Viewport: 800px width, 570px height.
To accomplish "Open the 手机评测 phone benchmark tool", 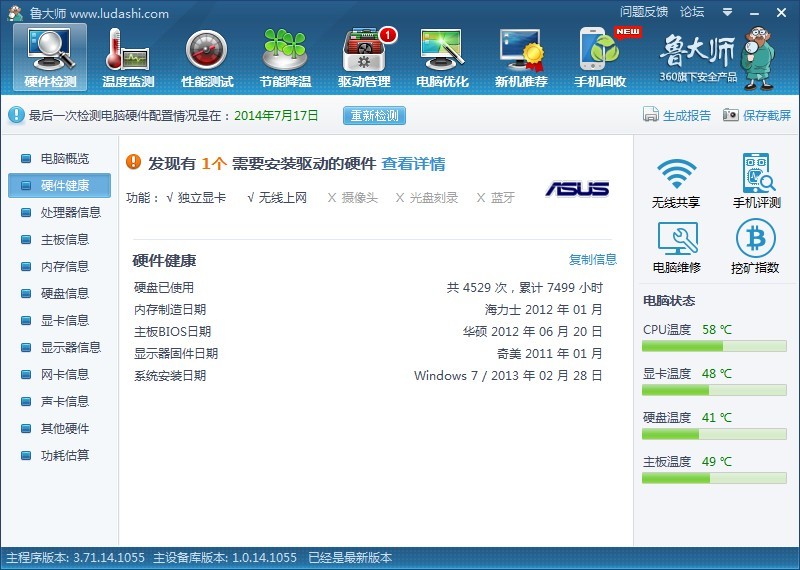I will tap(757, 181).
